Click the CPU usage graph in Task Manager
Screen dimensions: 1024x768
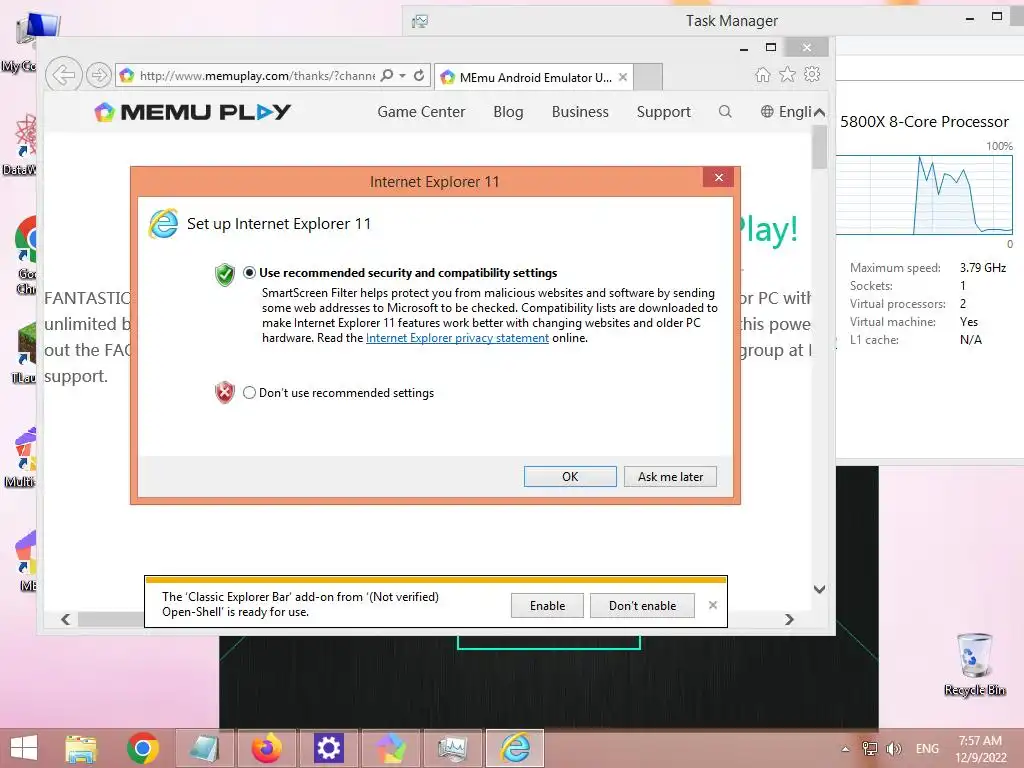click(924, 195)
